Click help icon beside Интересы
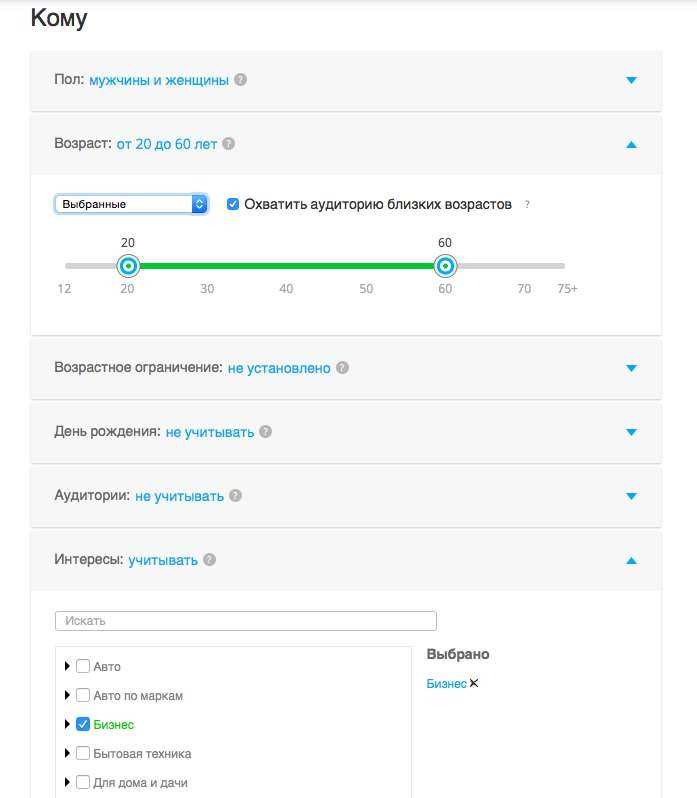697x798 pixels. [x=209, y=560]
